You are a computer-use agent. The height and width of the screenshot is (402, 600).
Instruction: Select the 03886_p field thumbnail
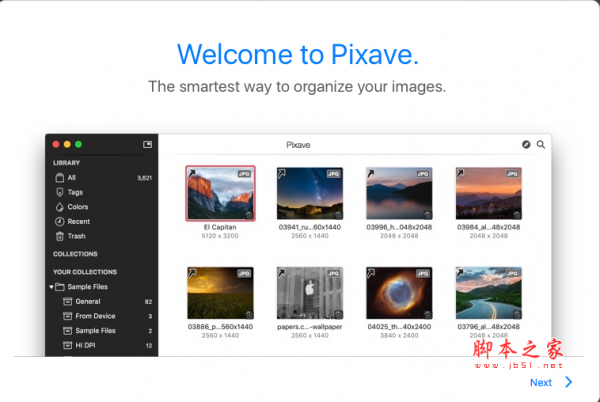[x=220, y=293]
